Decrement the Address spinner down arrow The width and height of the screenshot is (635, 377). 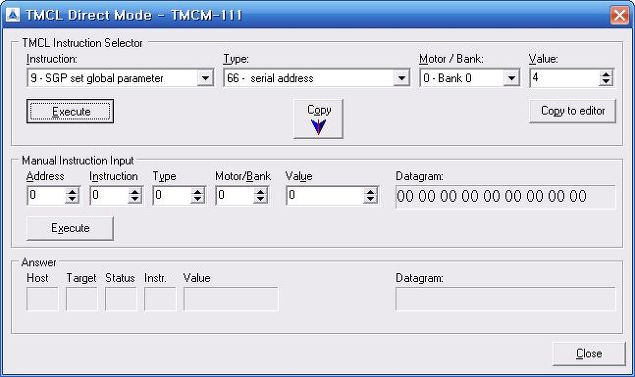click(72, 200)
